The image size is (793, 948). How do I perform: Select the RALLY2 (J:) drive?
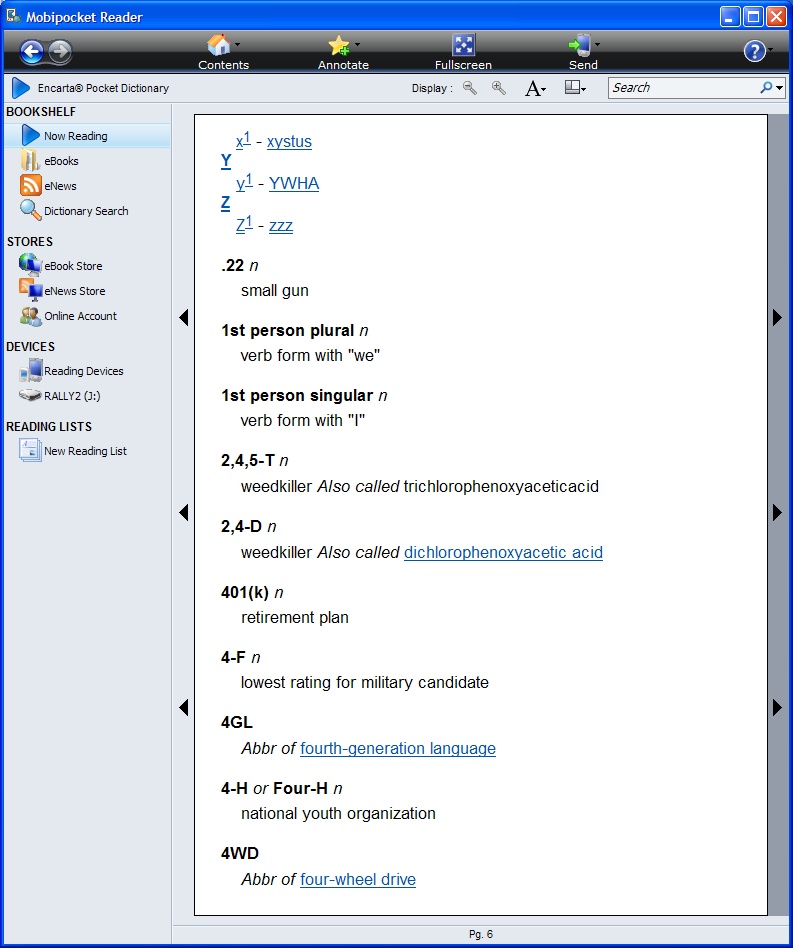[x=72, y=396]
